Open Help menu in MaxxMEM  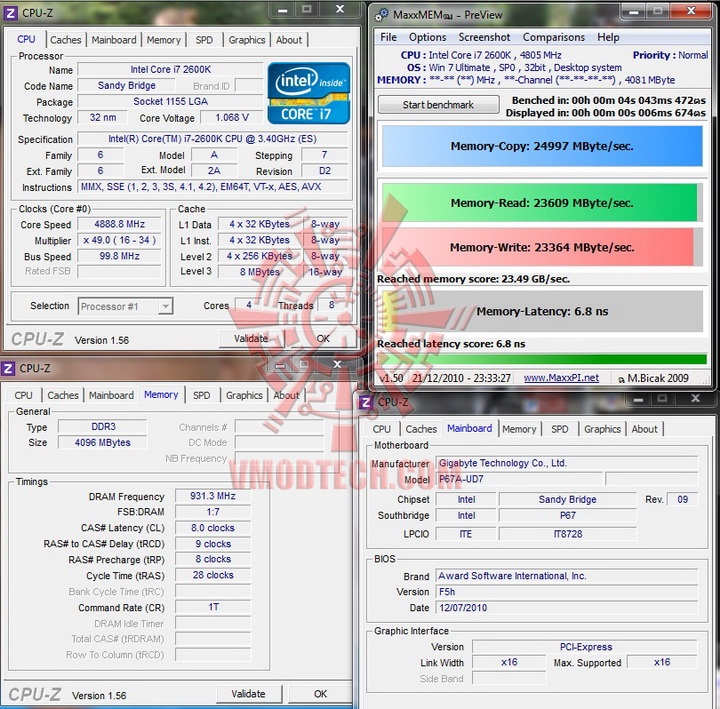pos(608,37)
